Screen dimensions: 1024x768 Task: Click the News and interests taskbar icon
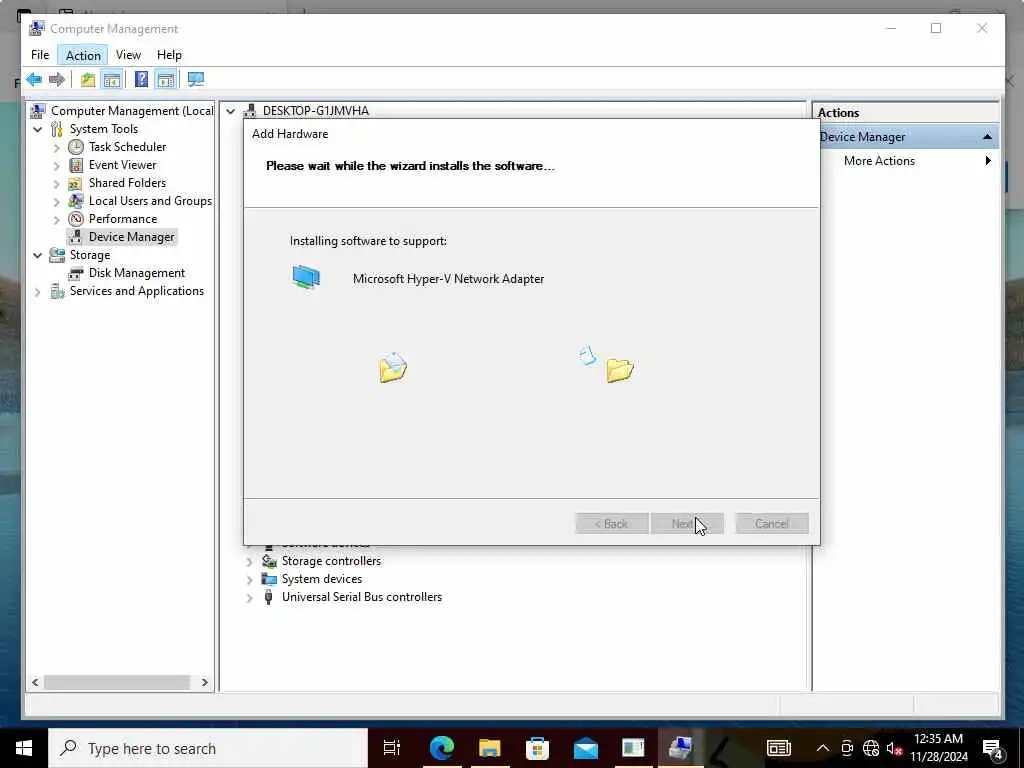(x=778, y=748)
